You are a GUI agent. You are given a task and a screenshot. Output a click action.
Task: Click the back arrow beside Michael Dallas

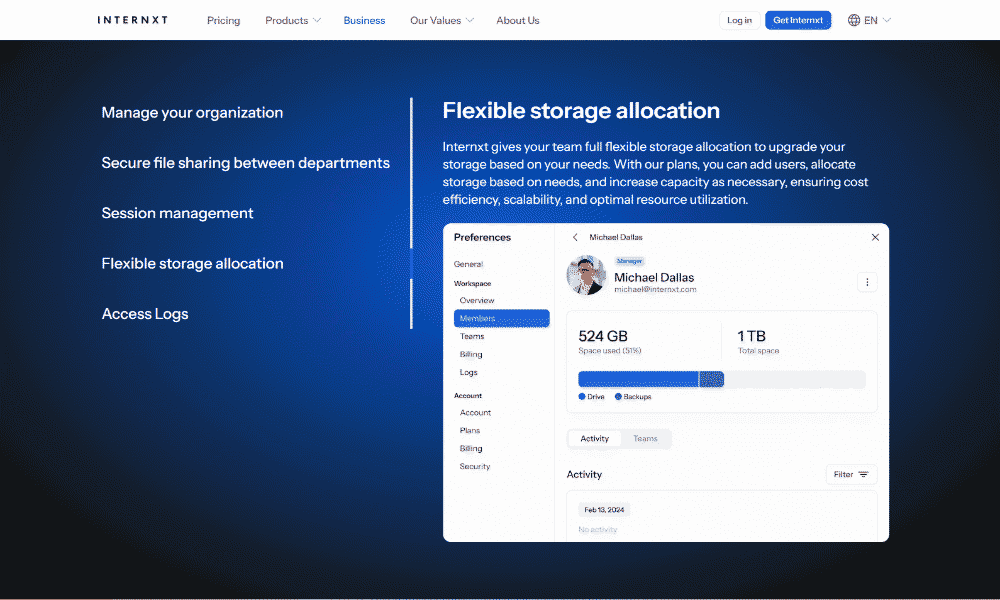[x=575, y=237]
